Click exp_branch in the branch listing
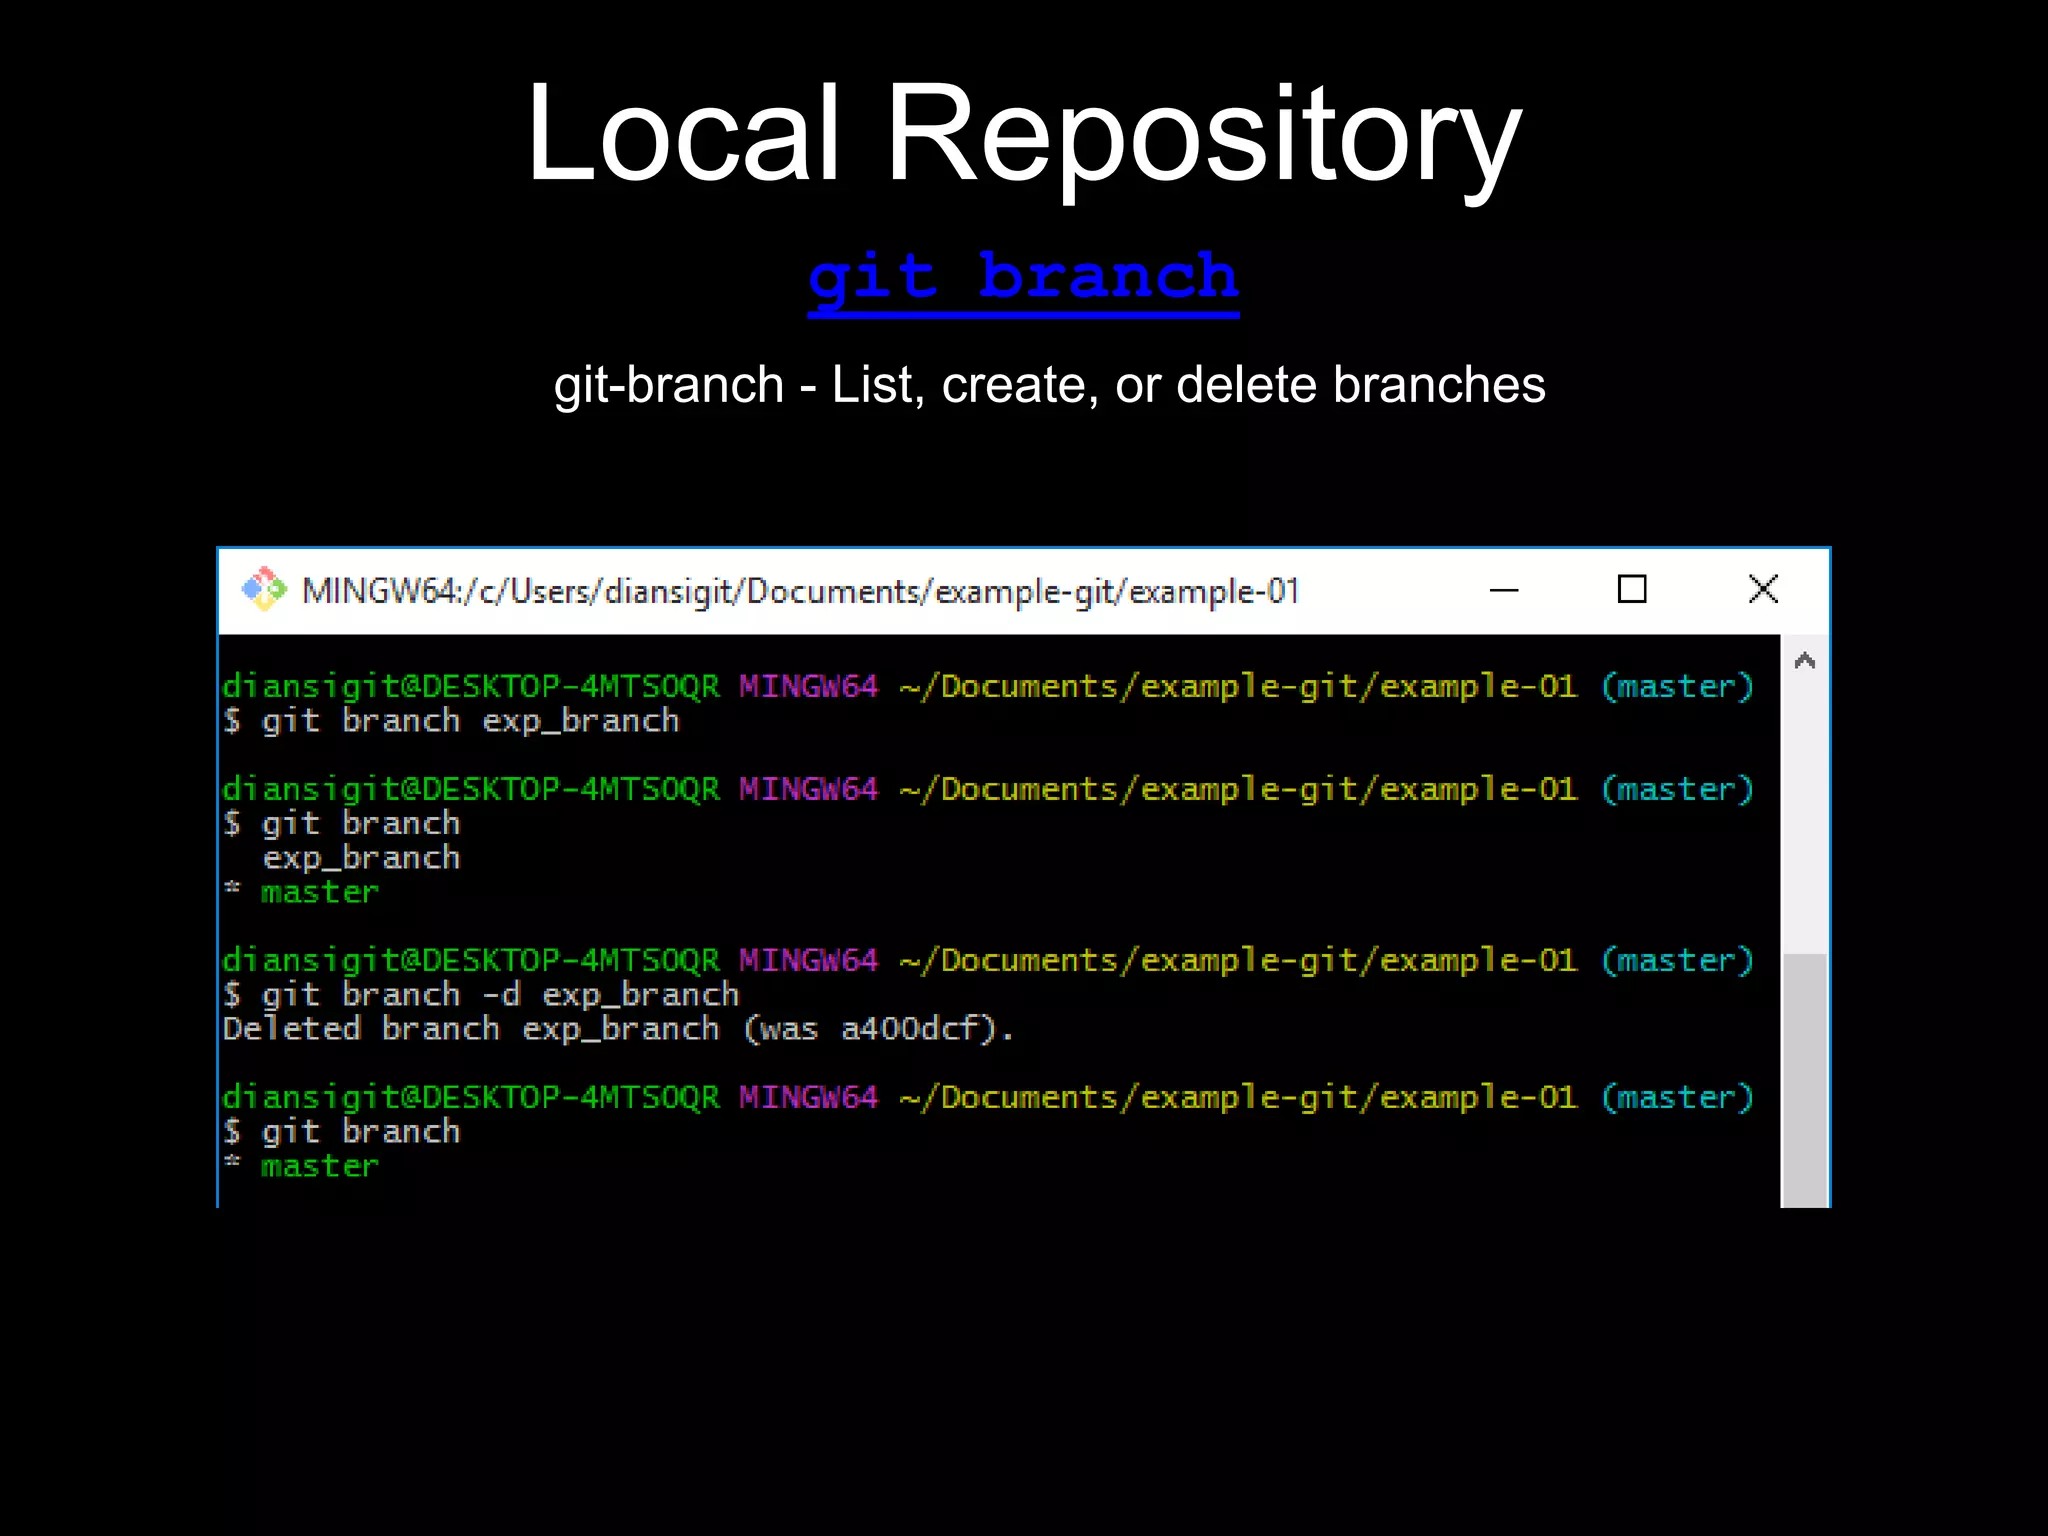 click(361, 858)
